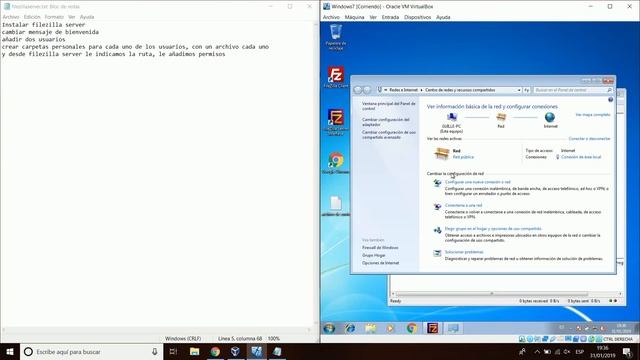Open Notepad Archivo menu
The width and height of the screenshot is (640, 360).
[11, 17]
